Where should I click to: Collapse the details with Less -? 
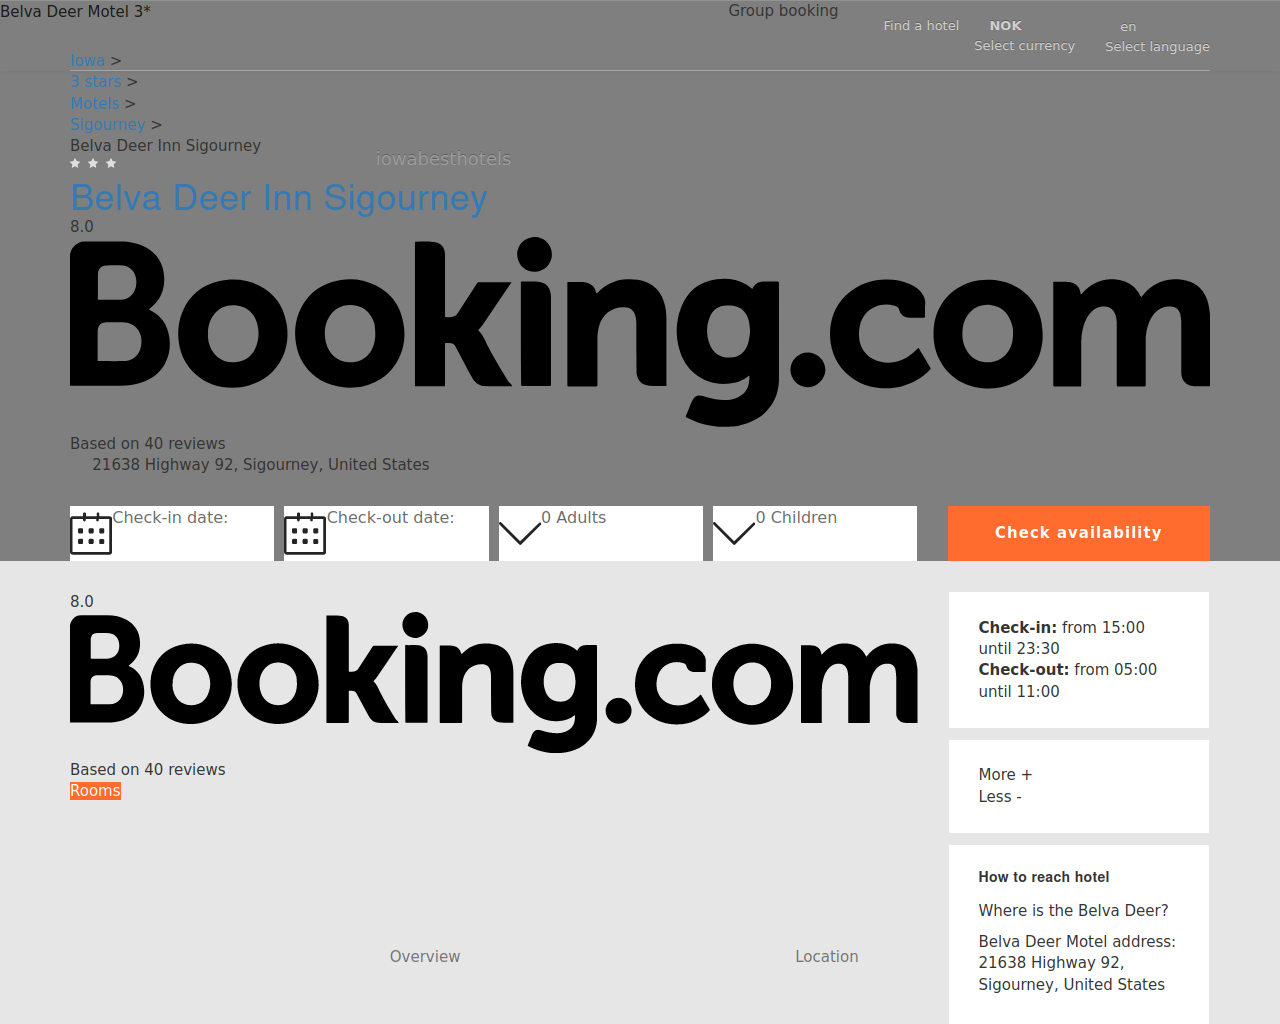[1000, 797]
